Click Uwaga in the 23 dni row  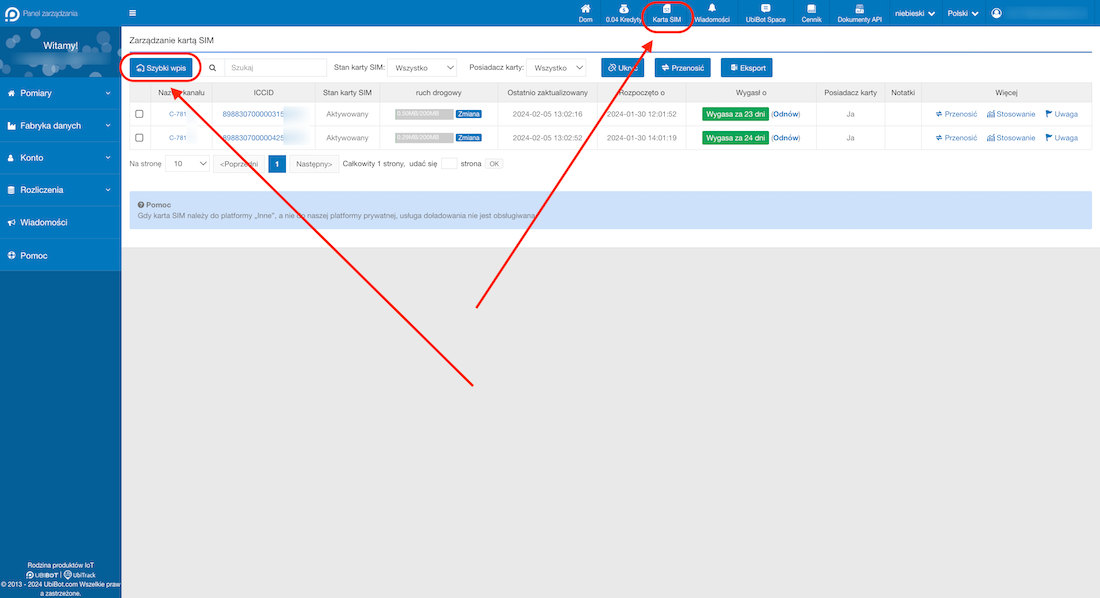coord(1061,114)
